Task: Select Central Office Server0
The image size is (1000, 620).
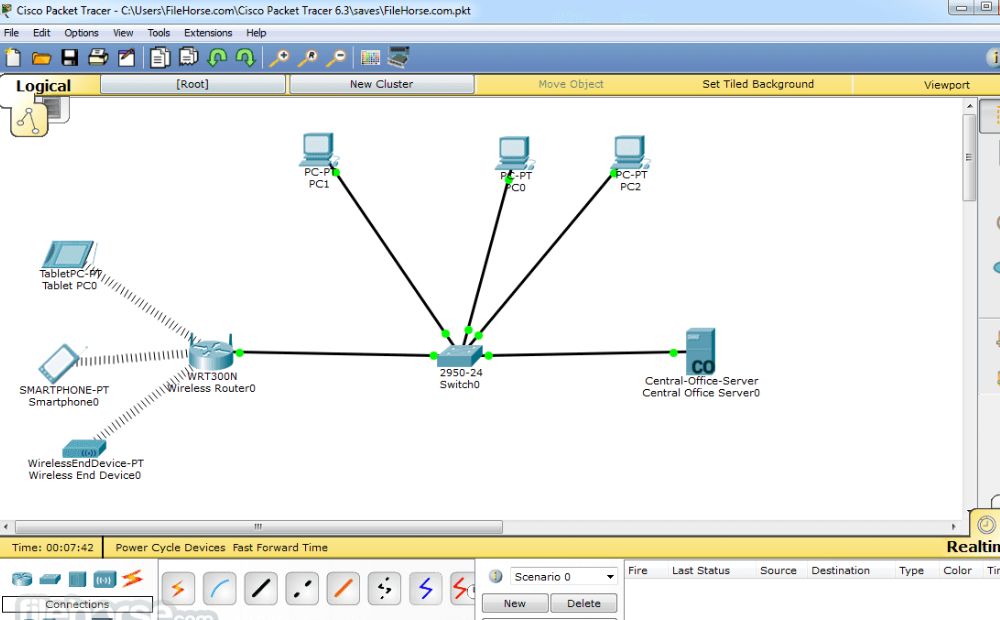Action: point(700,351)
